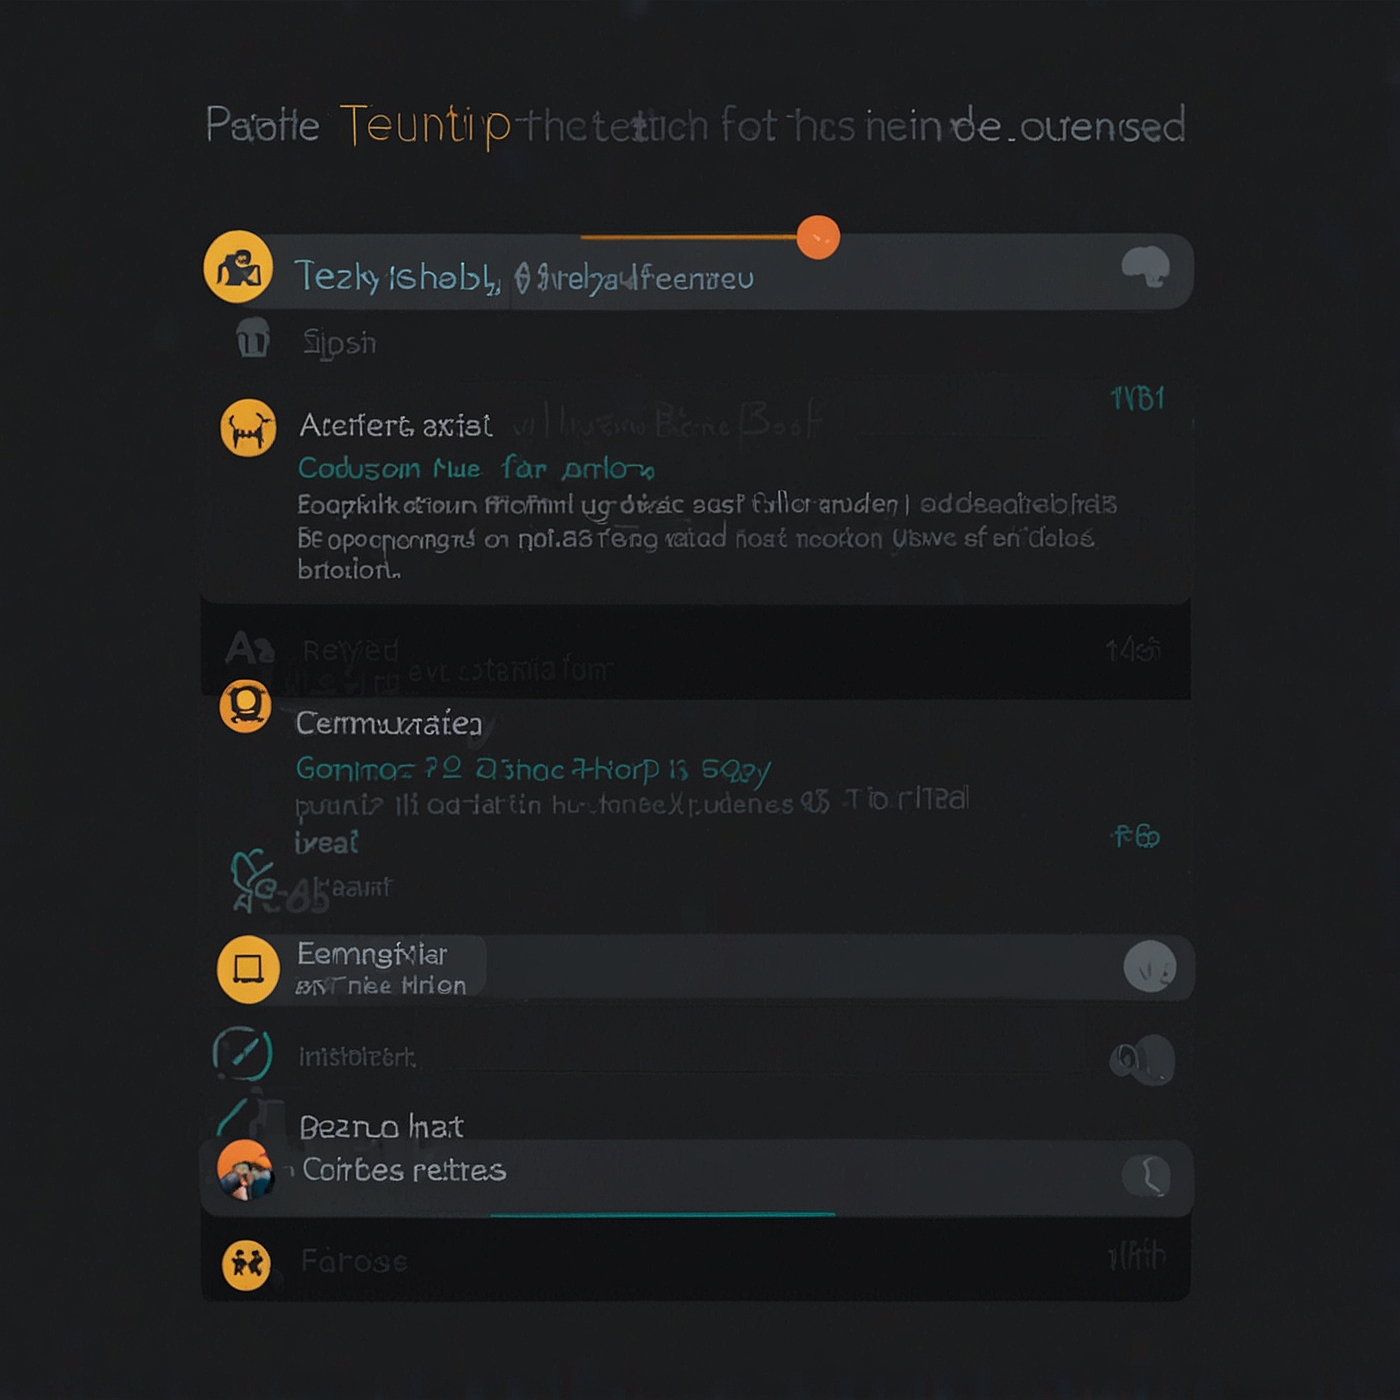1400x1400 pixels.
Task: Expand the "Bezno lnat" item
Action: tap(381, 1127)
